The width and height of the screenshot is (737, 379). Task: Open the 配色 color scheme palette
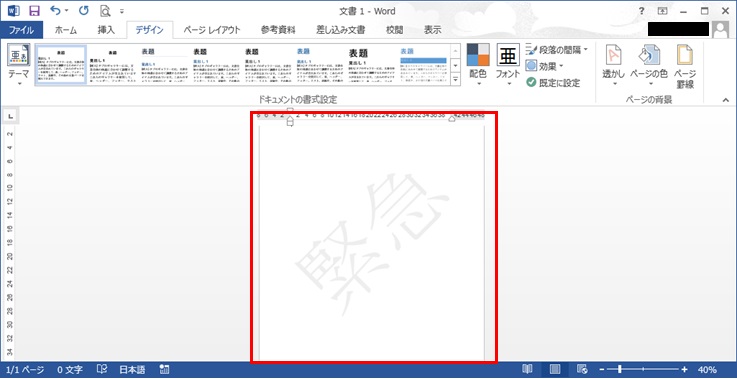pyautogui.click(x=478, y=65)
